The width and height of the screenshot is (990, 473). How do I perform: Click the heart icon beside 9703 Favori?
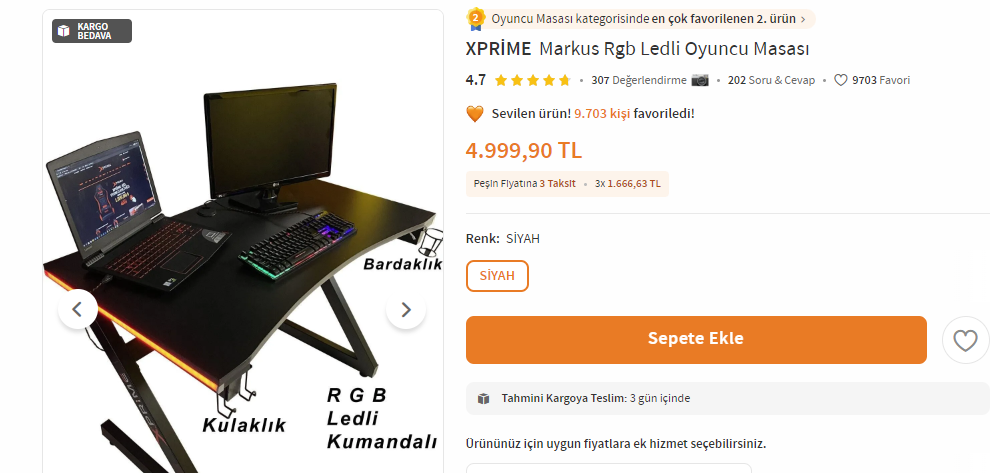[x=840, y=80]
